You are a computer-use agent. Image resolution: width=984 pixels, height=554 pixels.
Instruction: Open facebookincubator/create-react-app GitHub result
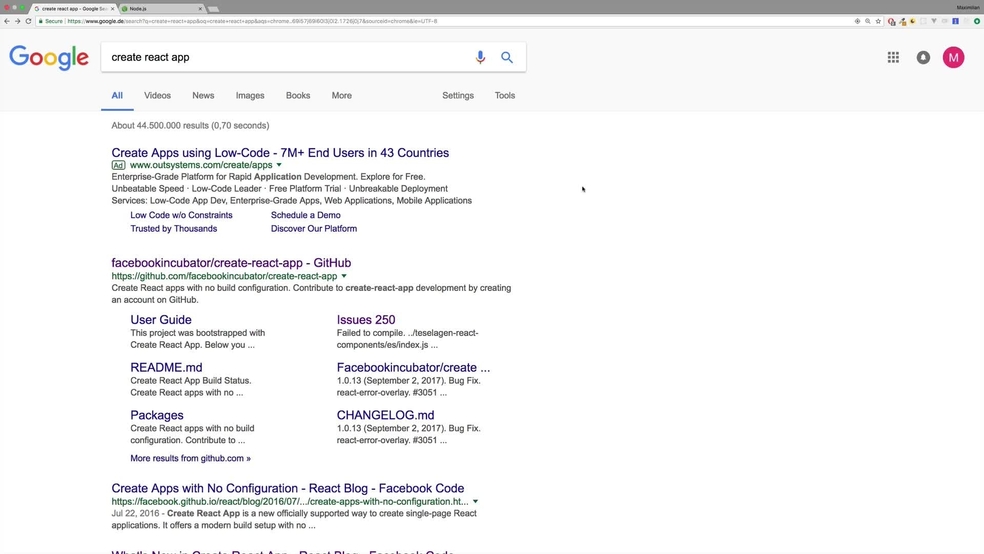231,263
